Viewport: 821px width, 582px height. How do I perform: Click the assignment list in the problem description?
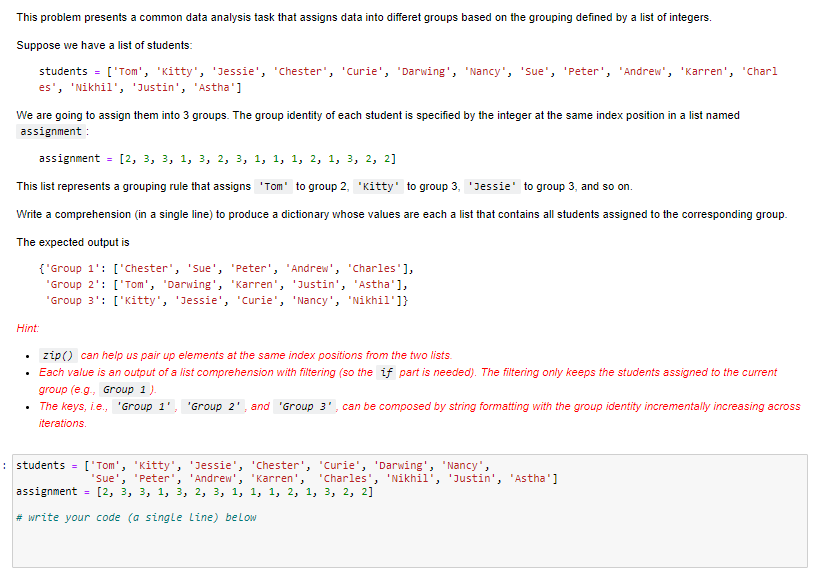click(x=217, y=159)
